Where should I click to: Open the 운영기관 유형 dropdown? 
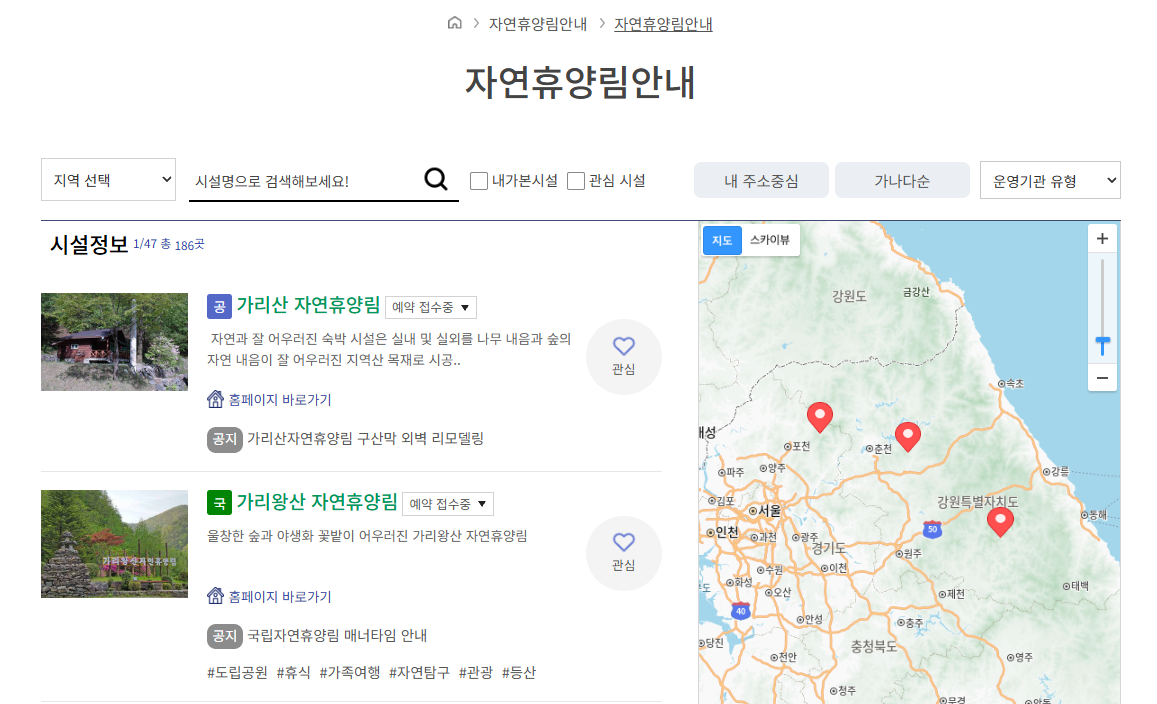pyautogui.click(x=1050, y=180)
